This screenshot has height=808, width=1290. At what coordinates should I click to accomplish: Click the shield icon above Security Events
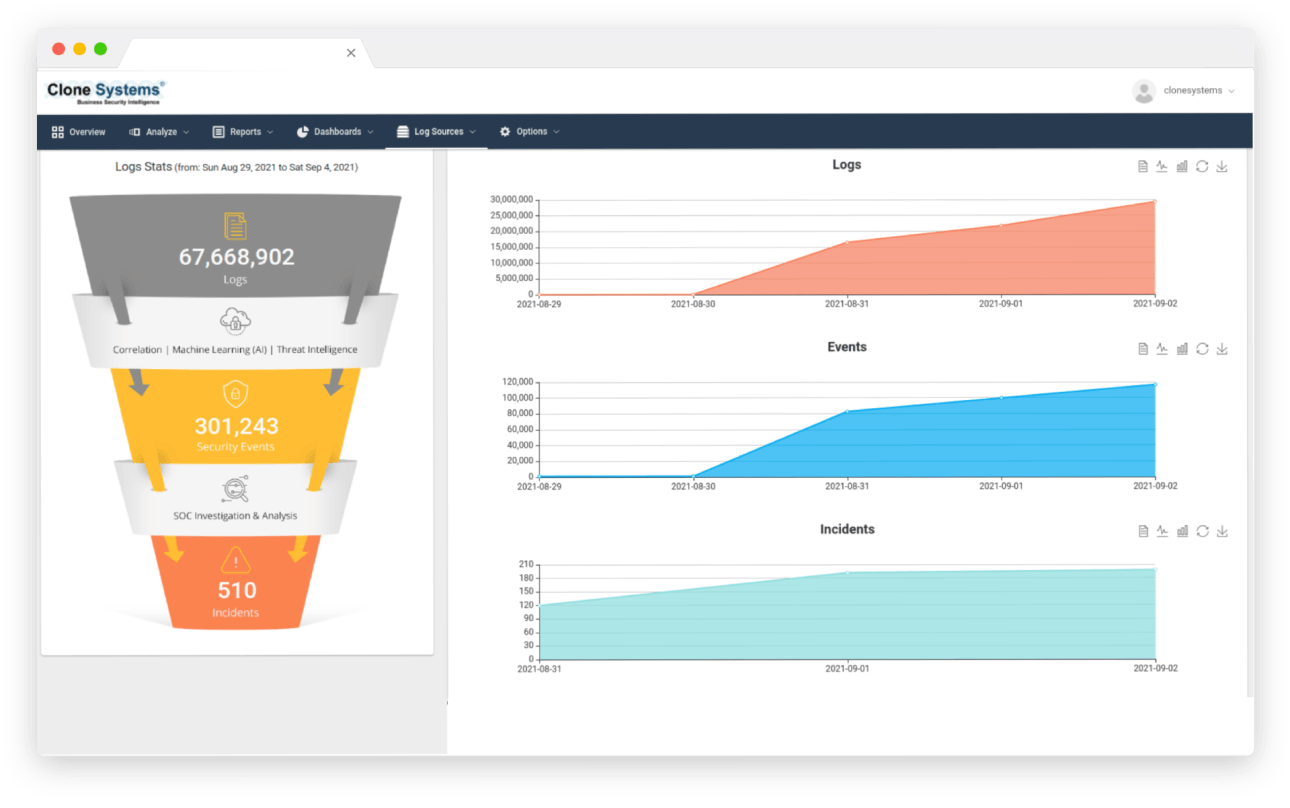[235, 394]
